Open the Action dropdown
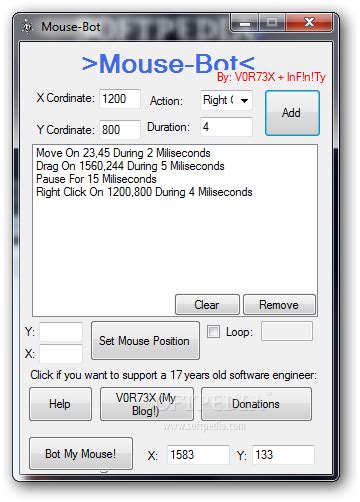The image size is (360, 502). point(226,100)
